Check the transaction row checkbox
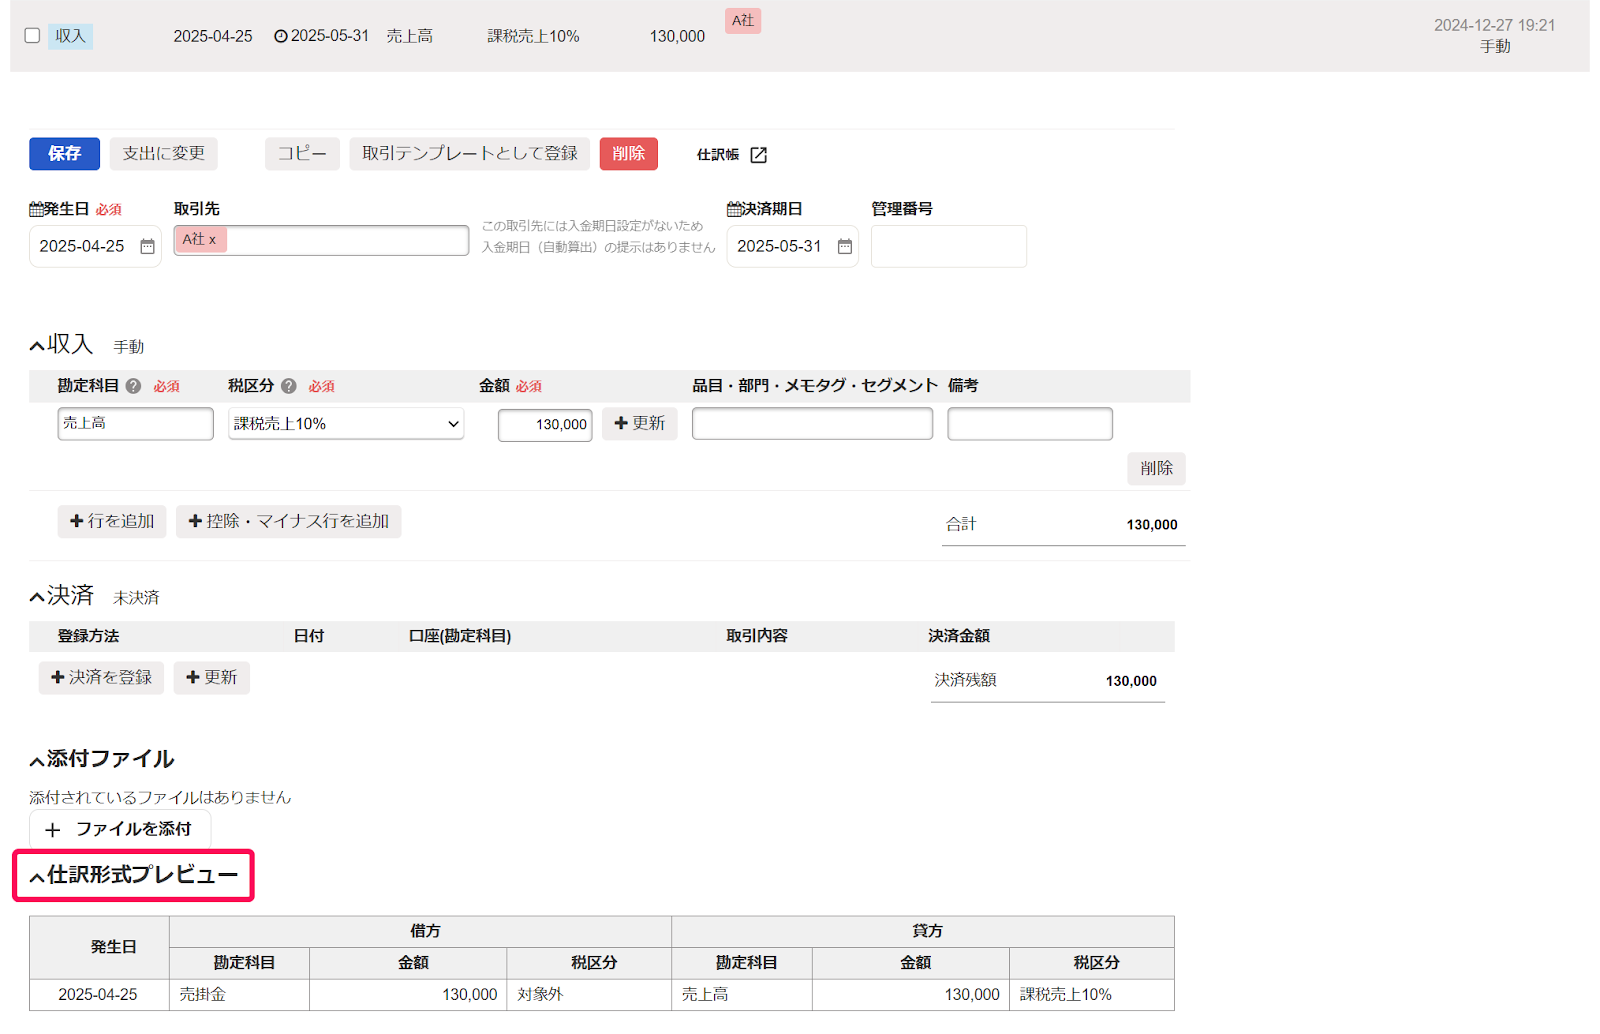The image size is (1600, 1034). click(32, 36)
